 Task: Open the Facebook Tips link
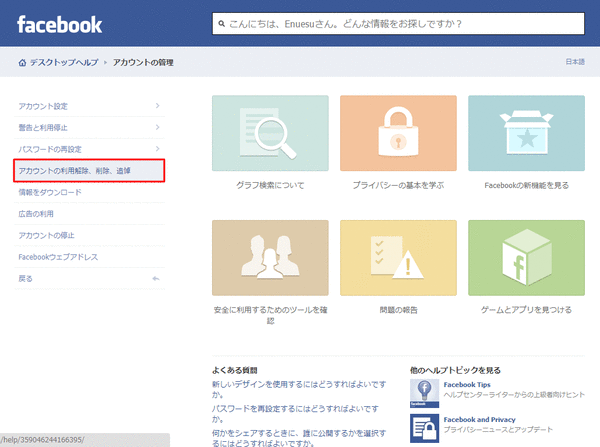(x=467, y=385)
